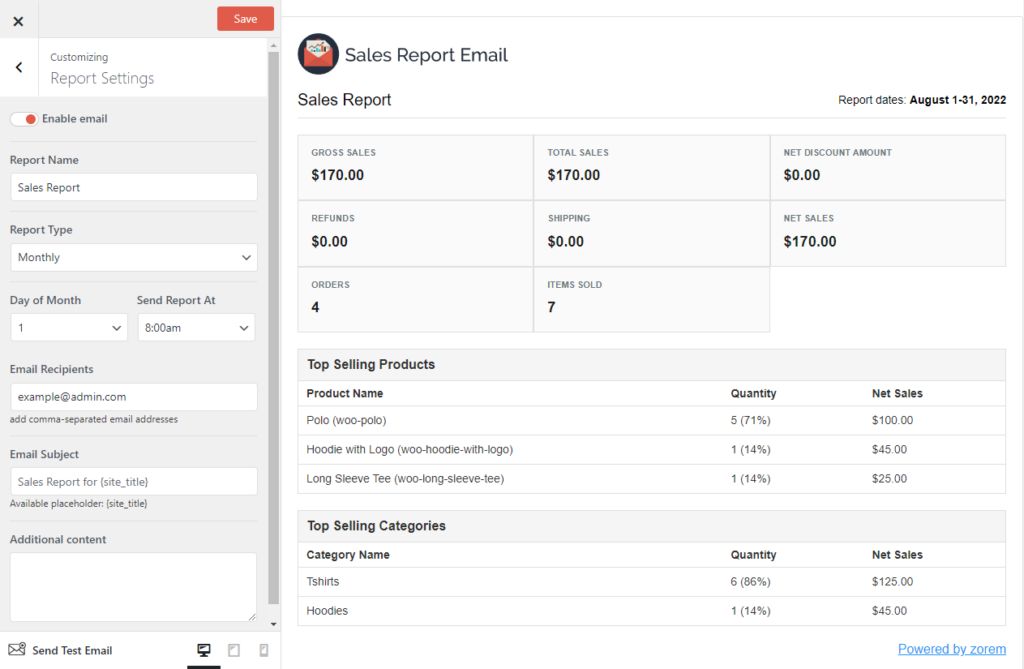
Task: Click the envelope icon beside Send Test Email
Action: (x=16, y=649)
